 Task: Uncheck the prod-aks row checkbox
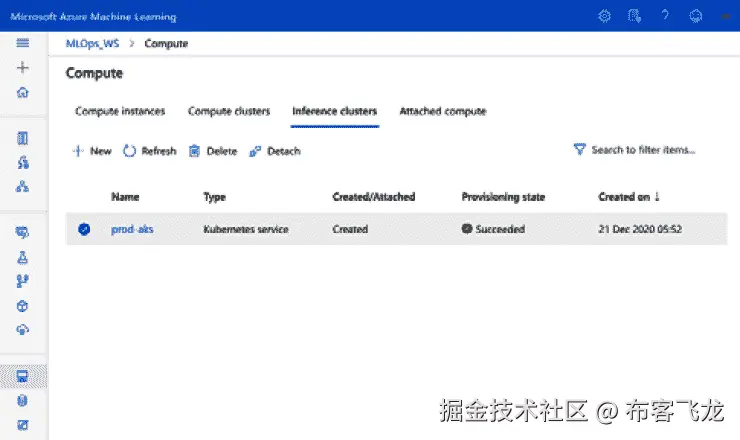(84, 229)
